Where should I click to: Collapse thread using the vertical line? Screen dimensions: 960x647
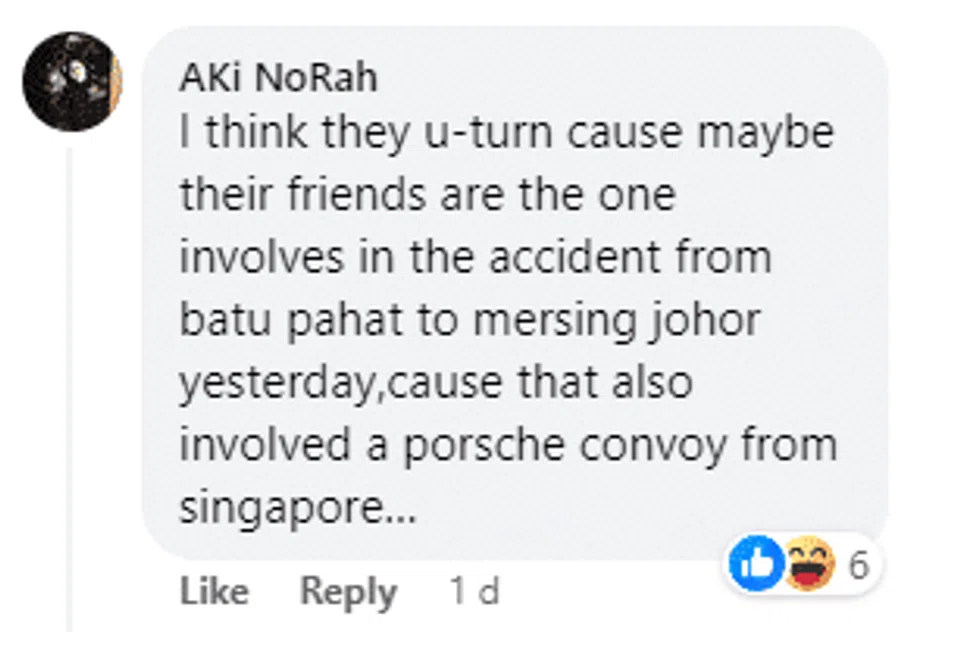point(69,389)
